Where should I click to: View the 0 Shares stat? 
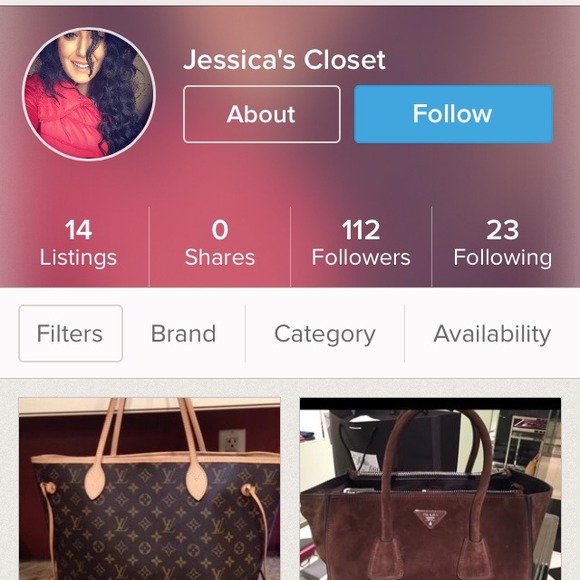point(220,243)
